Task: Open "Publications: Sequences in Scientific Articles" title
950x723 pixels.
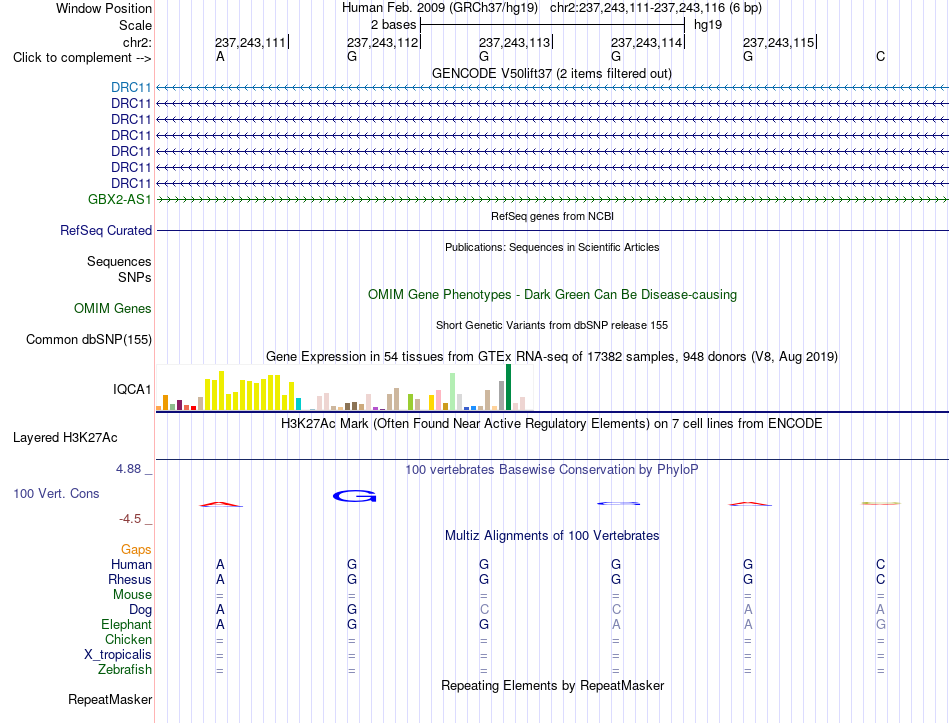Action: (x=552, y=247)
